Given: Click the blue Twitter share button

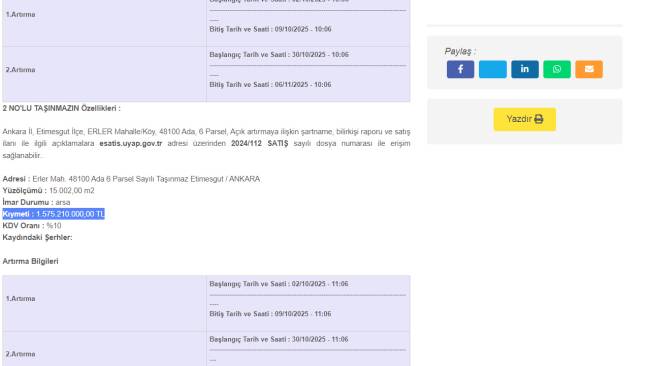Looking at the screenshot, I should (x=492, y=69).
